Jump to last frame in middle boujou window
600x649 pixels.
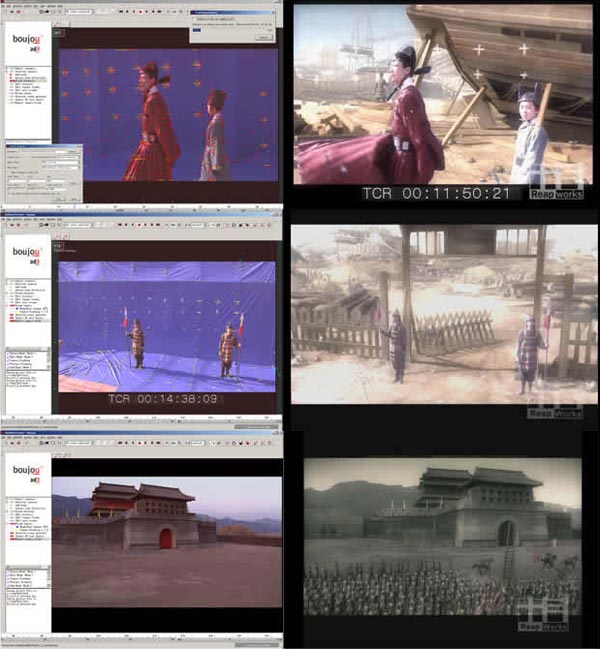pos(158,225)
